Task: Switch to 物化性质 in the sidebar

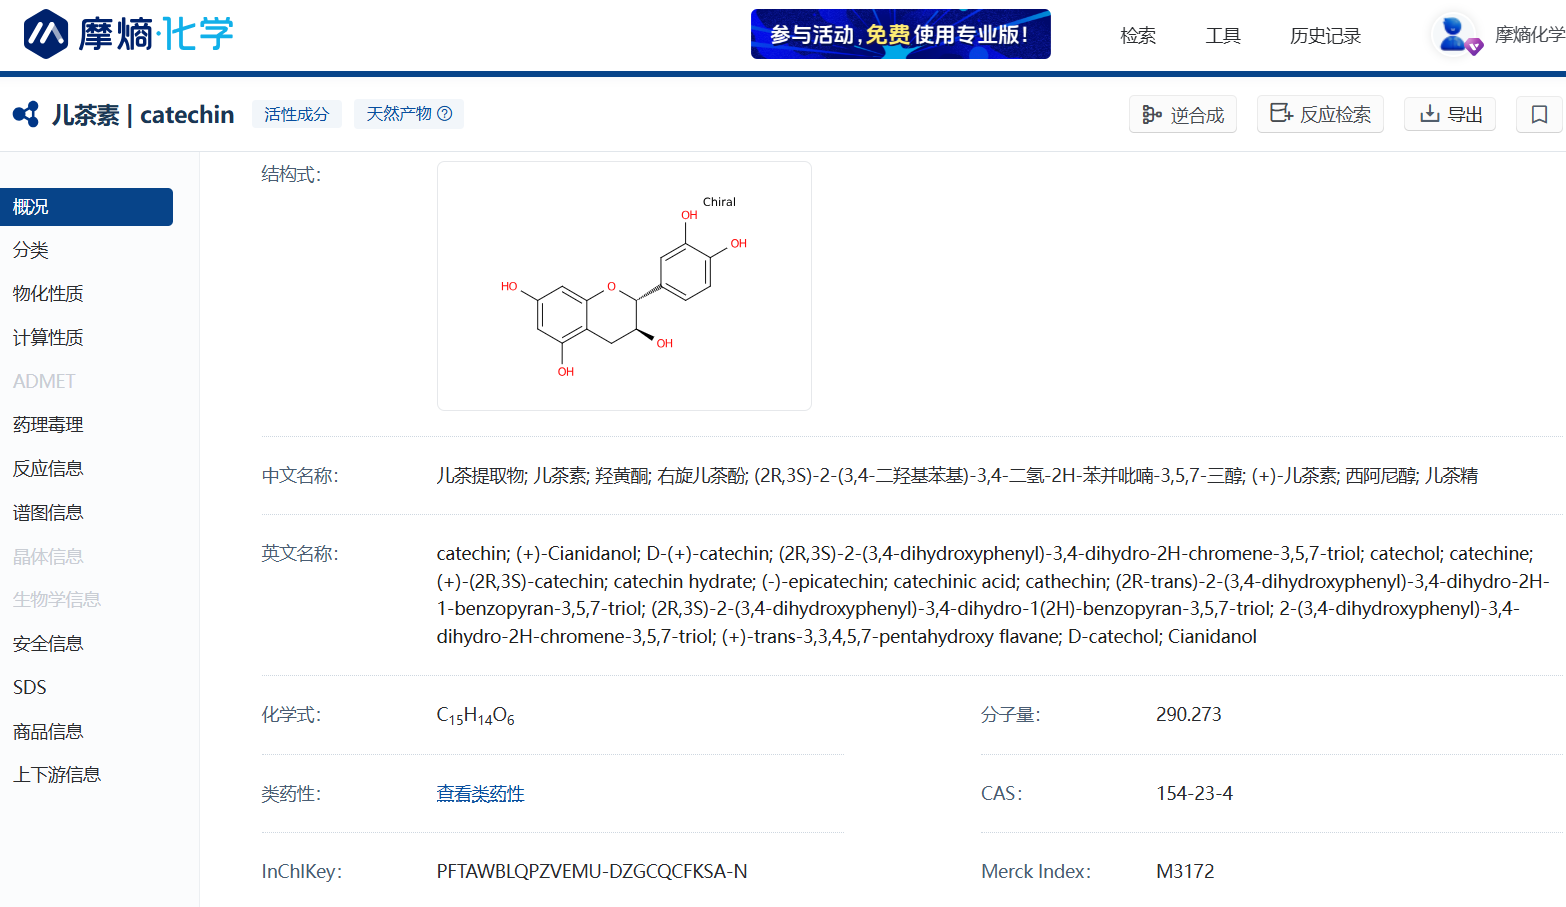Action: pos(48,294)
